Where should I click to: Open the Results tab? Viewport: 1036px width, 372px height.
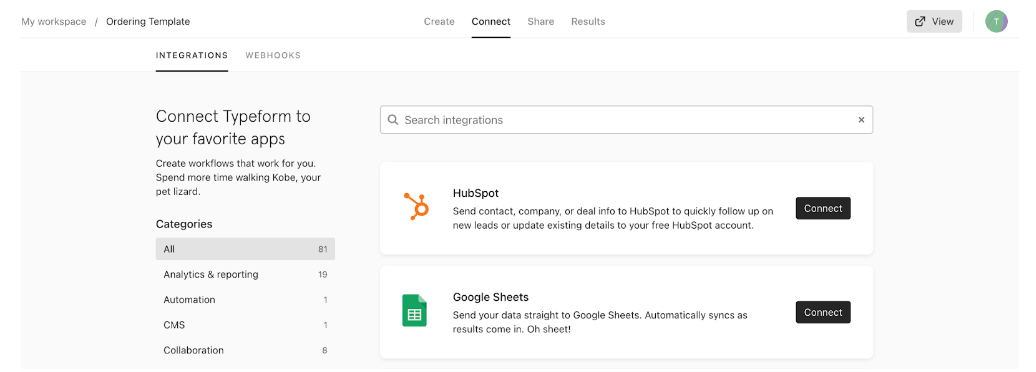point(588,21)
